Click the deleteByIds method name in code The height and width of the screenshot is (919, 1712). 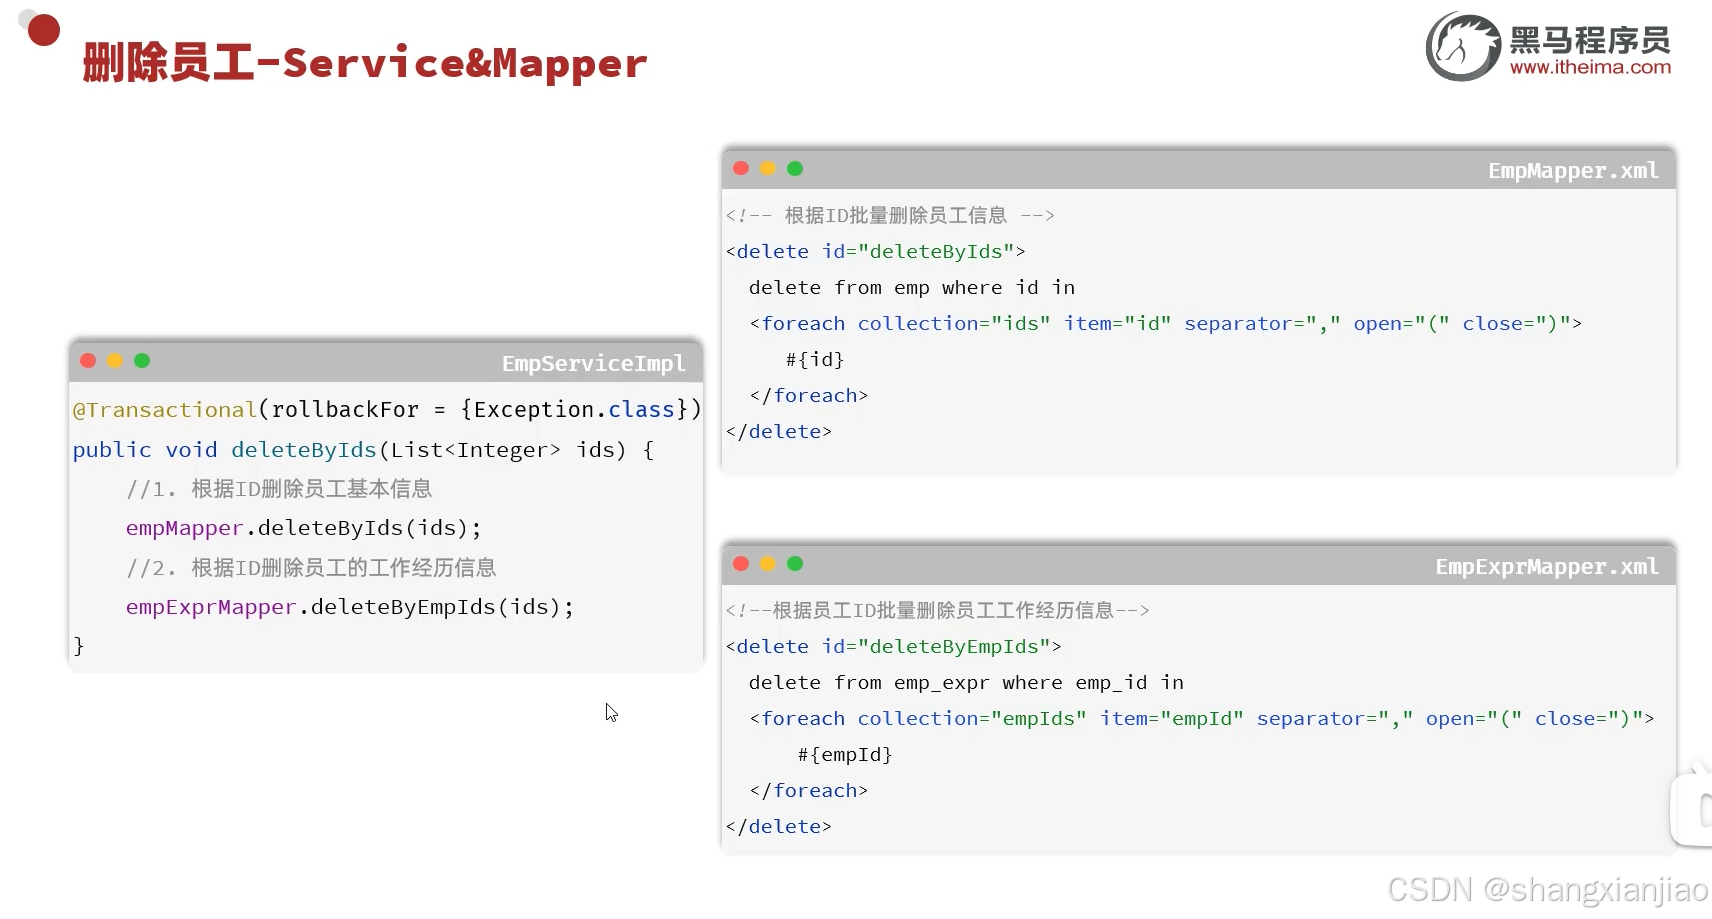pyautogui.click(x=303, y=450)
